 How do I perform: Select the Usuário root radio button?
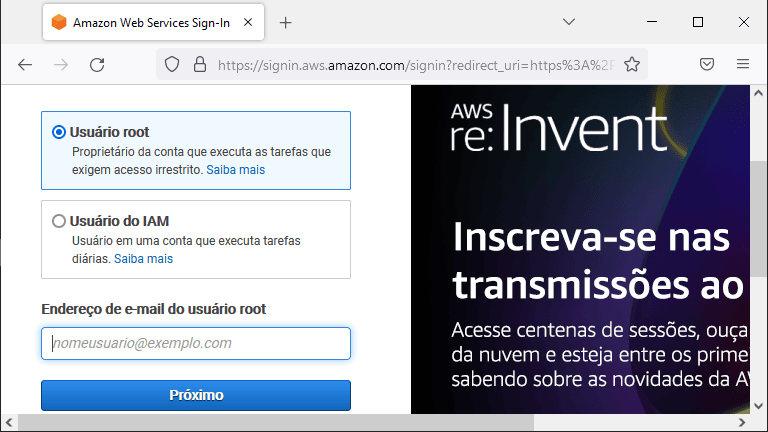tap(59, 132)
